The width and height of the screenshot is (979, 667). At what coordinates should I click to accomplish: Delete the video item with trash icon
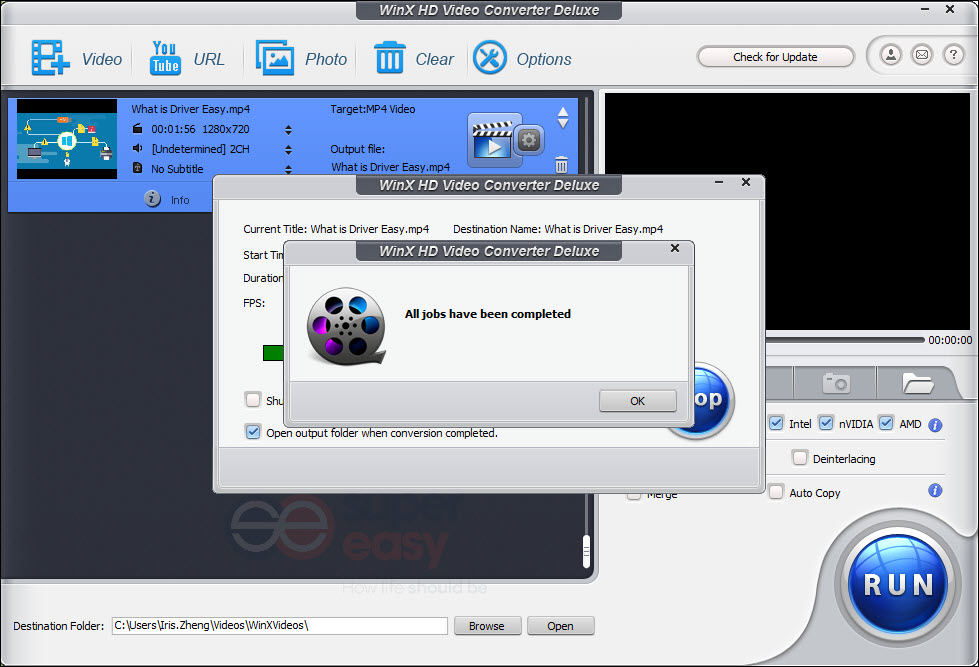tap(561, 165)
